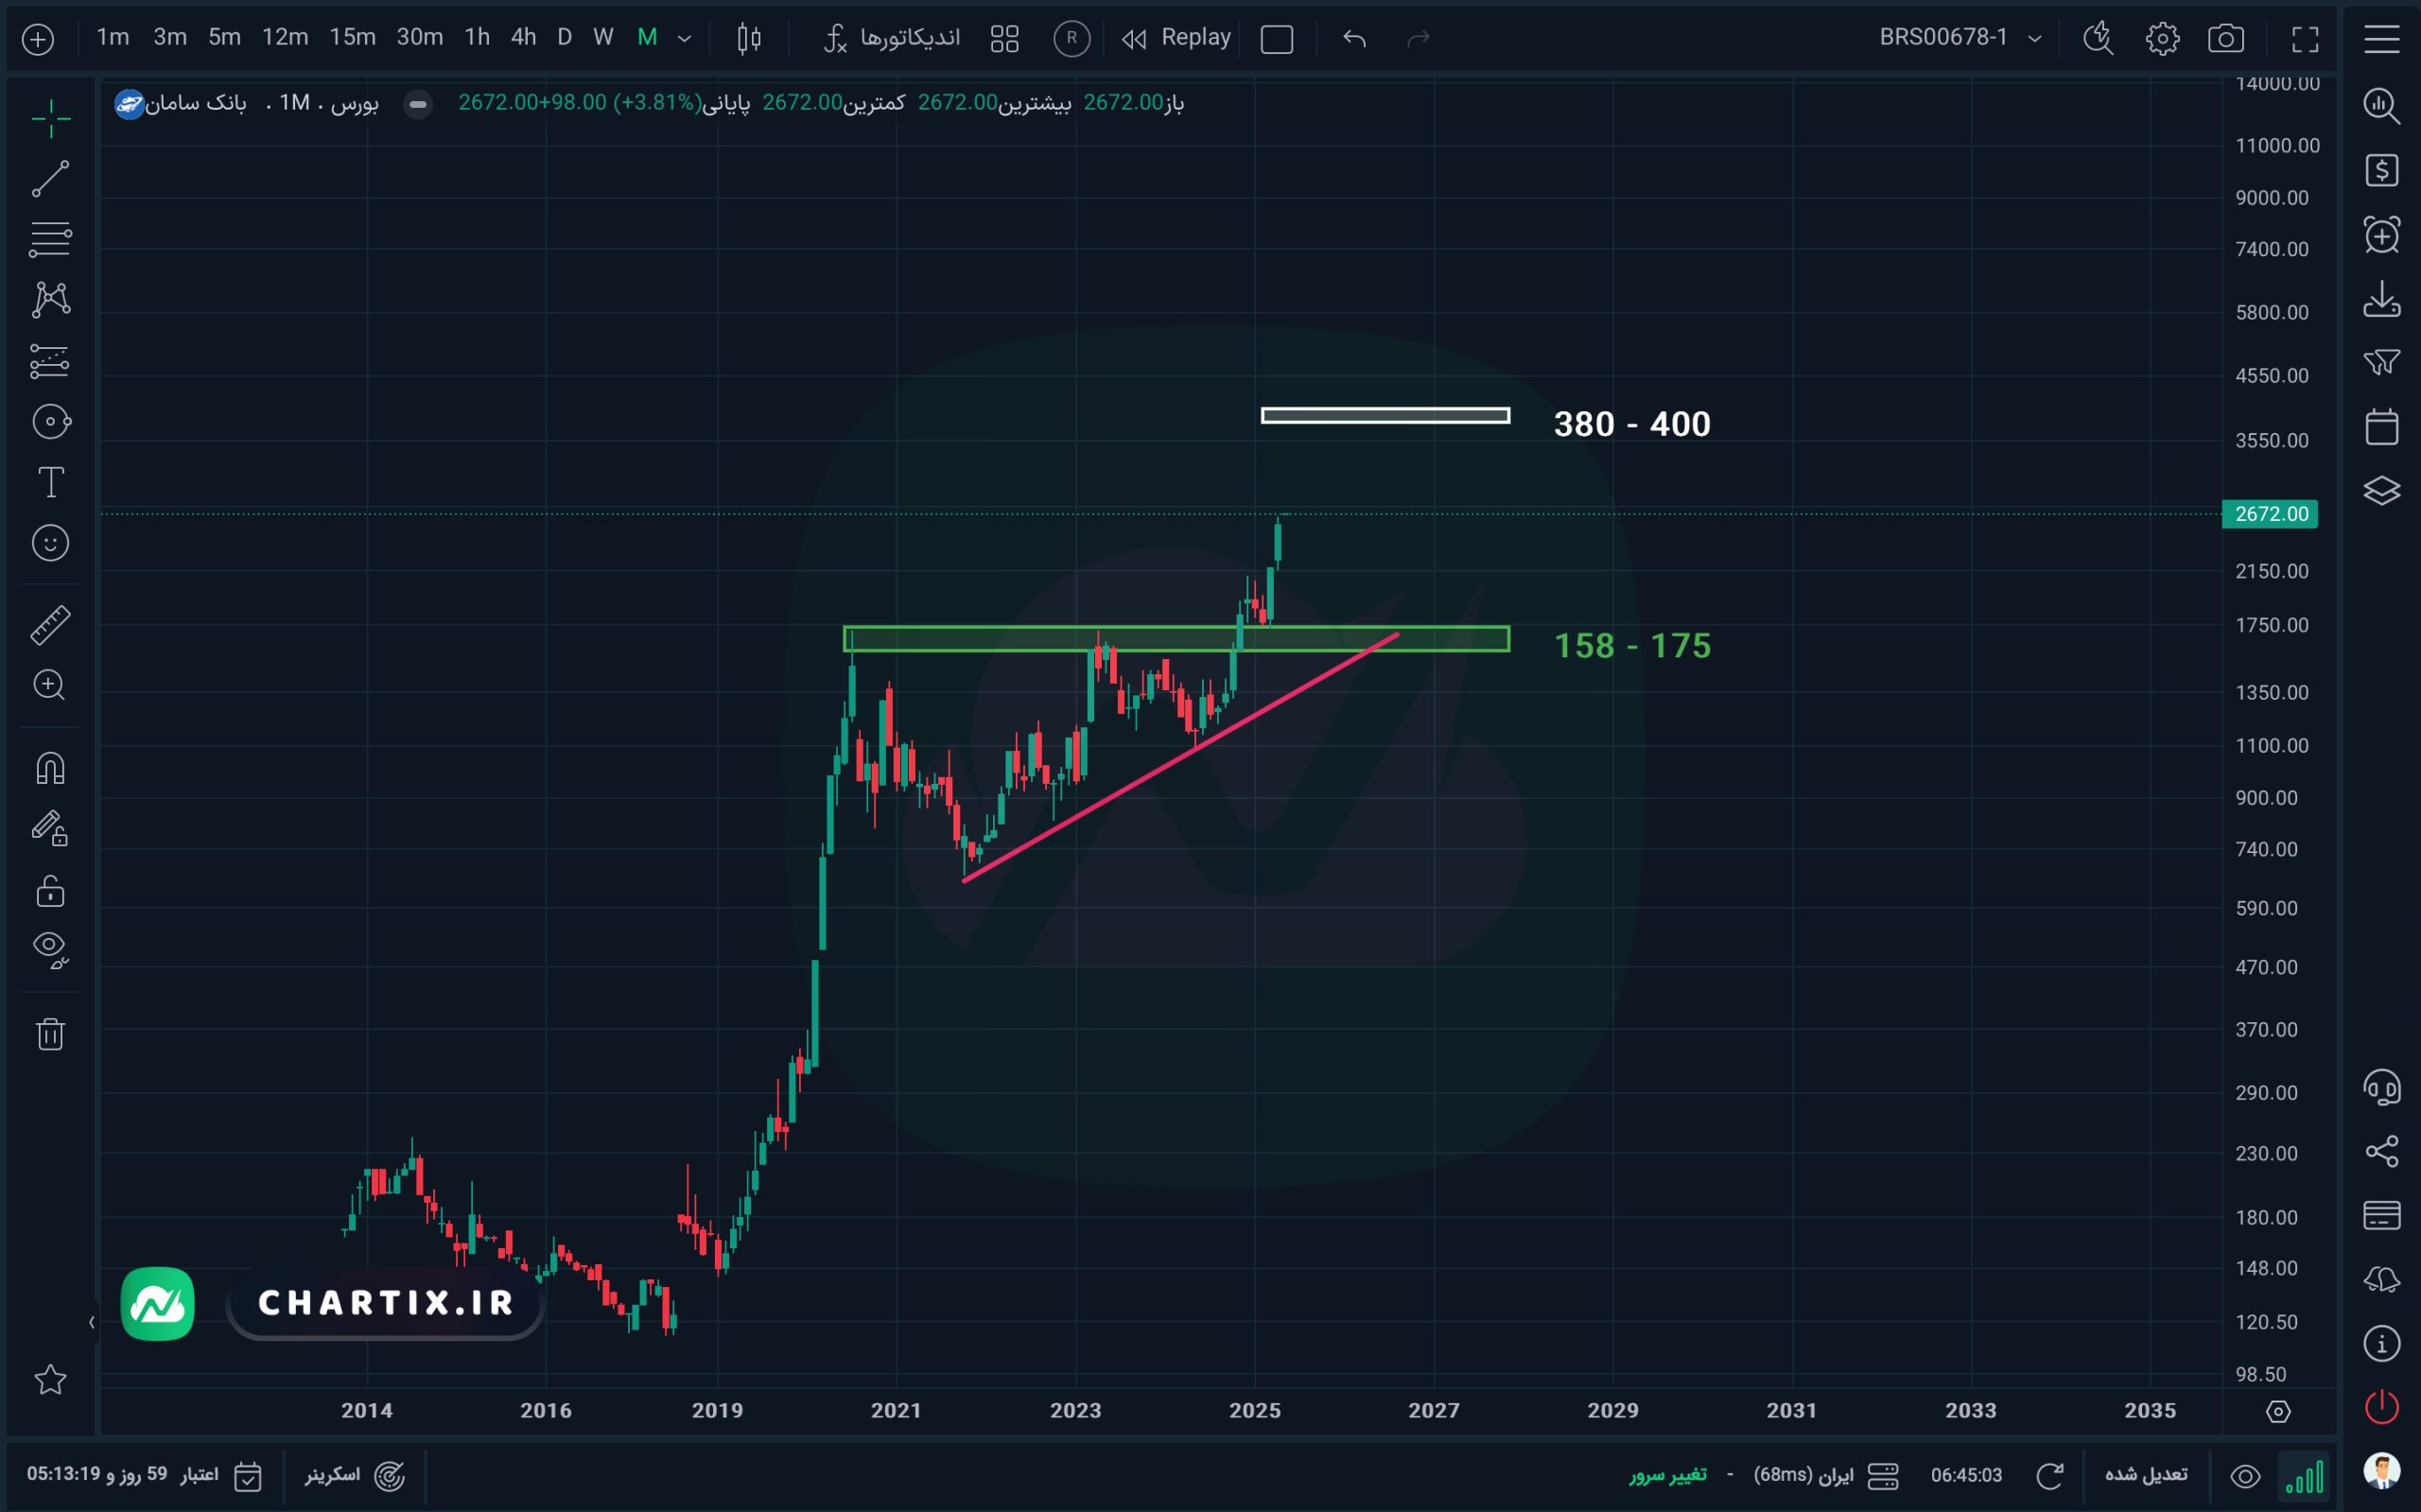Open the chart settings gear
2421x1512 pixels.
point(2161,39)
